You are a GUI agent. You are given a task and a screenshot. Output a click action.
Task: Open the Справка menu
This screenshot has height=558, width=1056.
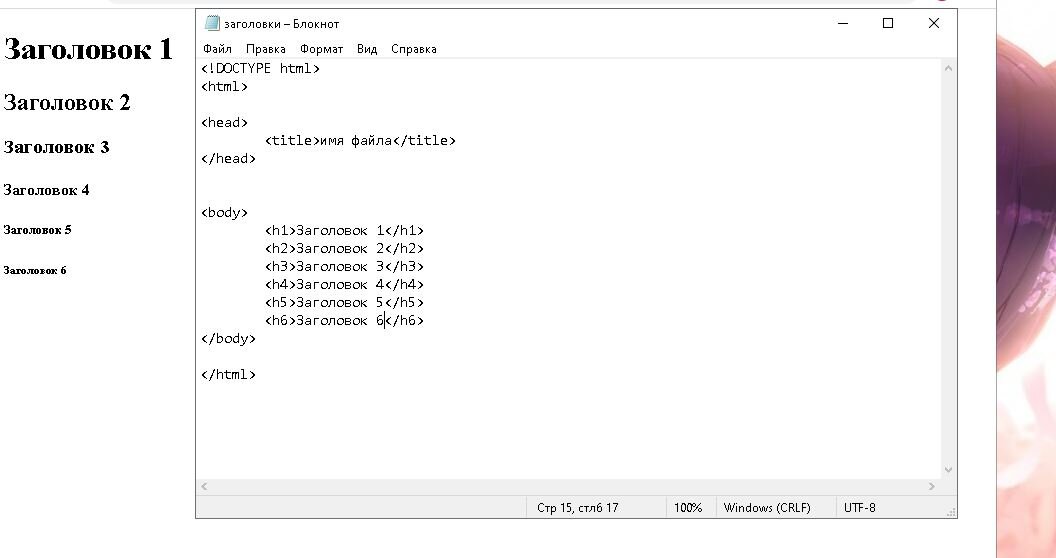pyautogui.click(x=414, y=49)
